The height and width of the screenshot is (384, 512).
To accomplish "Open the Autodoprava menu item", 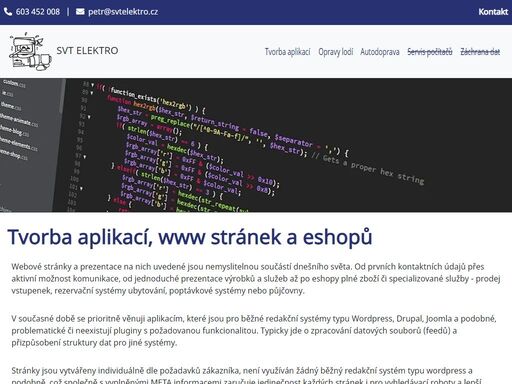I will point(380,52).
